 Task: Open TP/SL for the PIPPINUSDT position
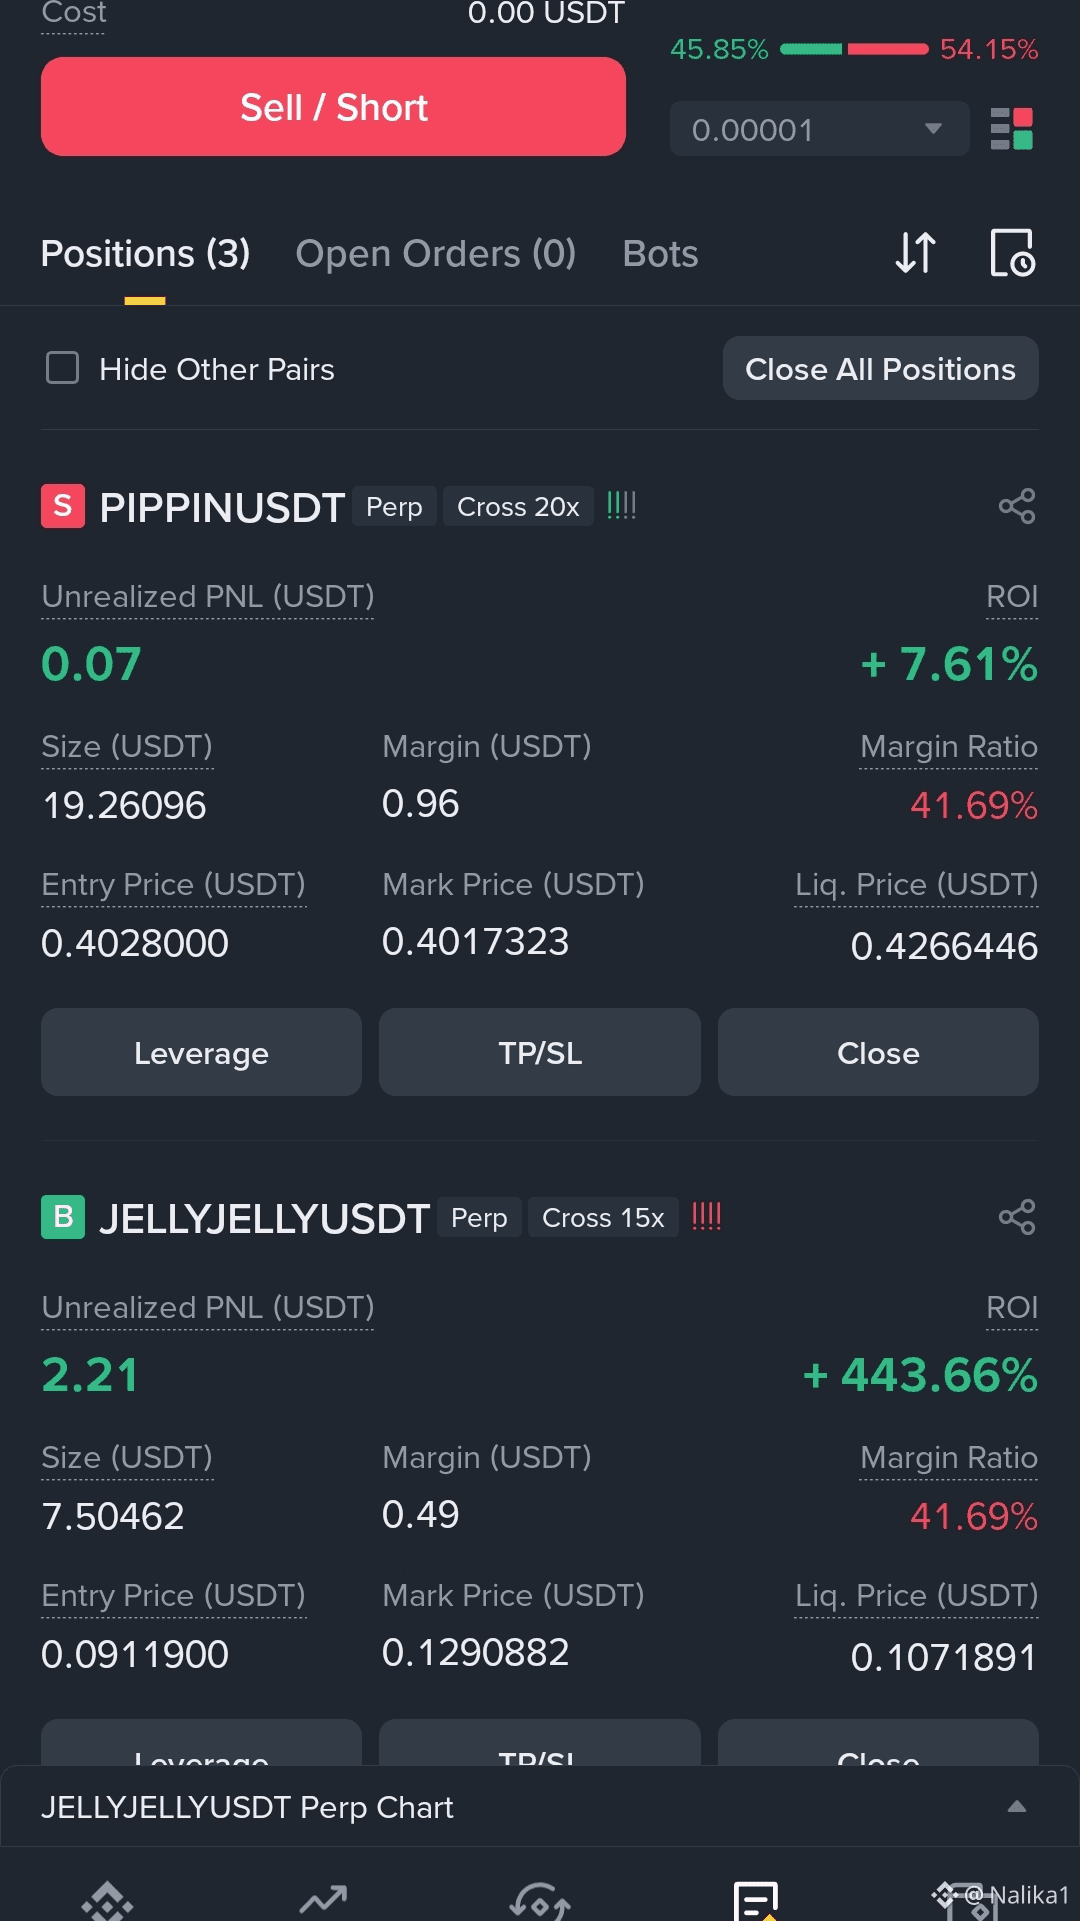click(x=540, y=1053)
